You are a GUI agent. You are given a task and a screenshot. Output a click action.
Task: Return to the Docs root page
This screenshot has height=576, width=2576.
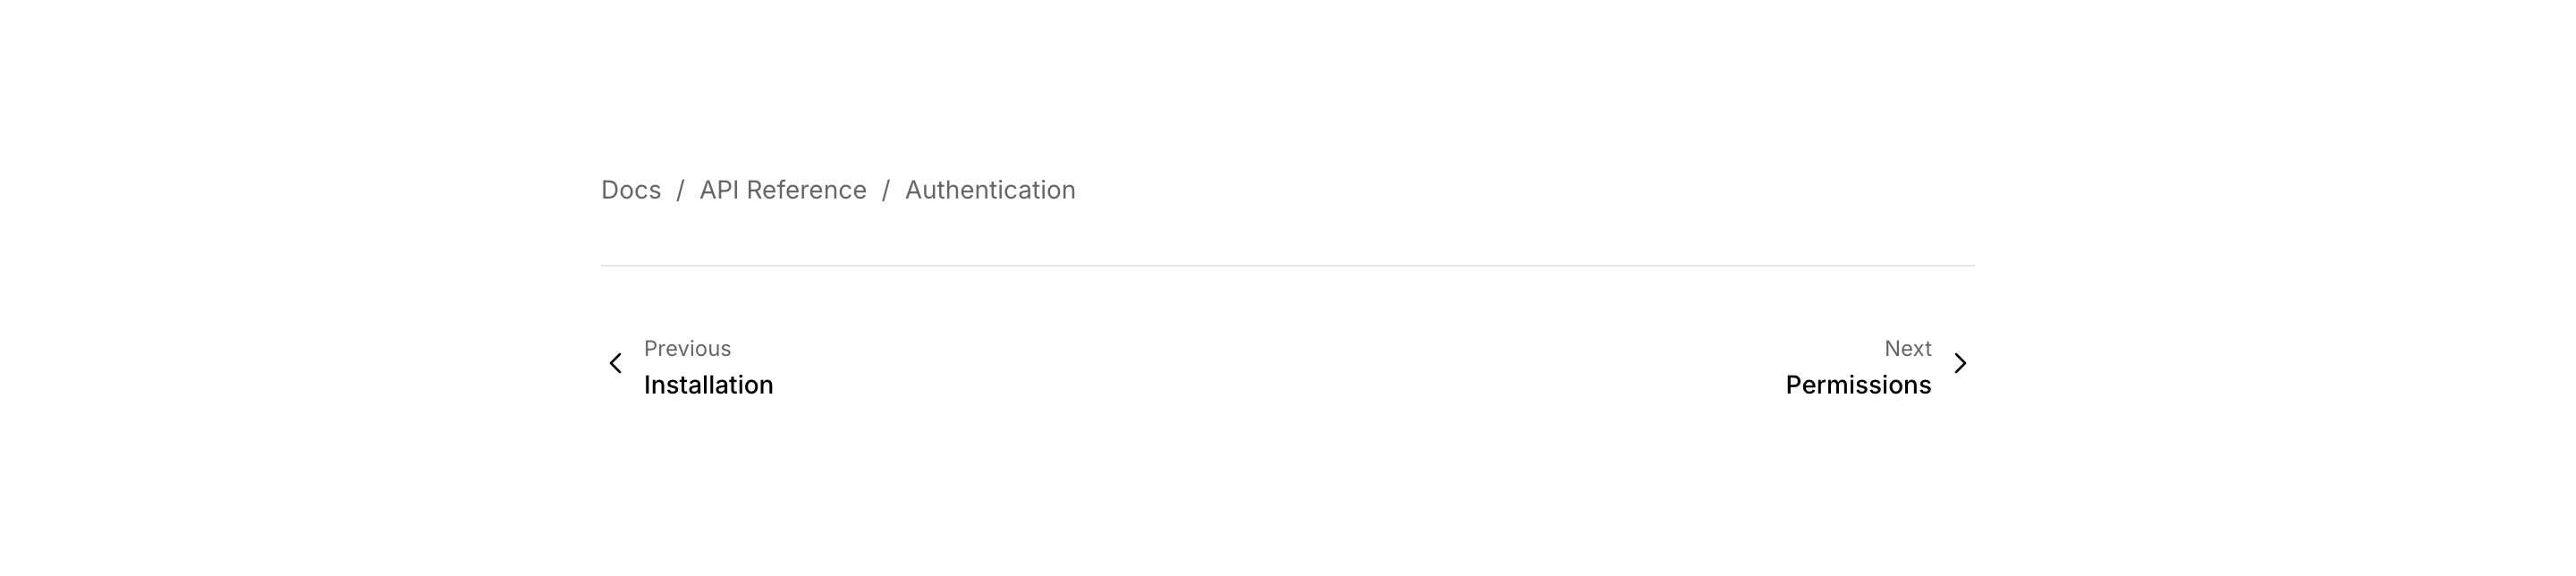[631, 190]
